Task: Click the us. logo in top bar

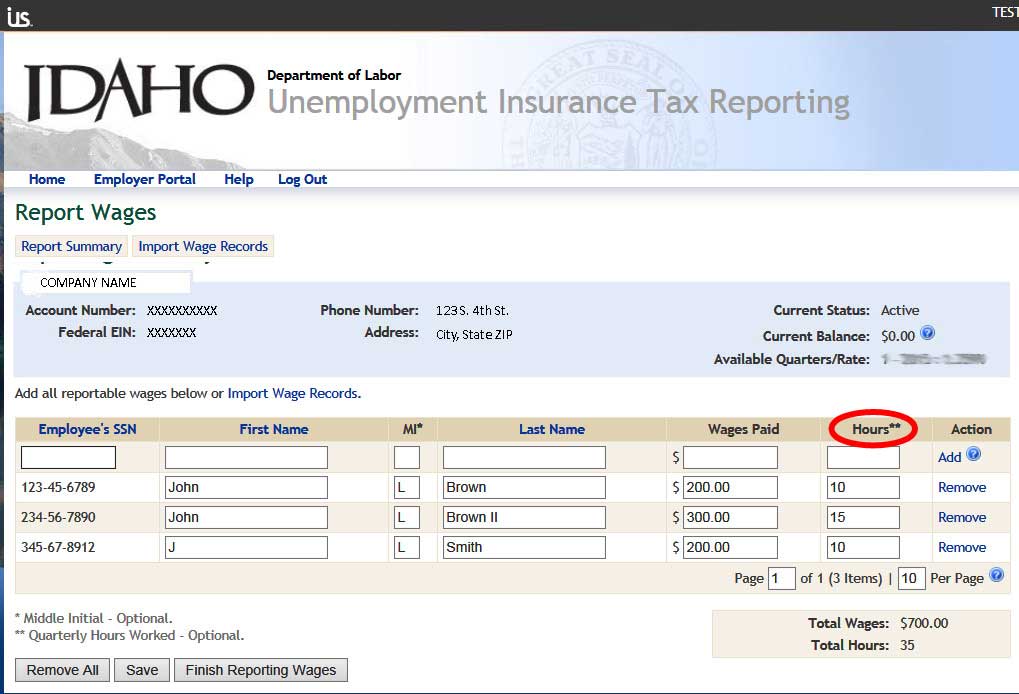Action: [18, 15]
